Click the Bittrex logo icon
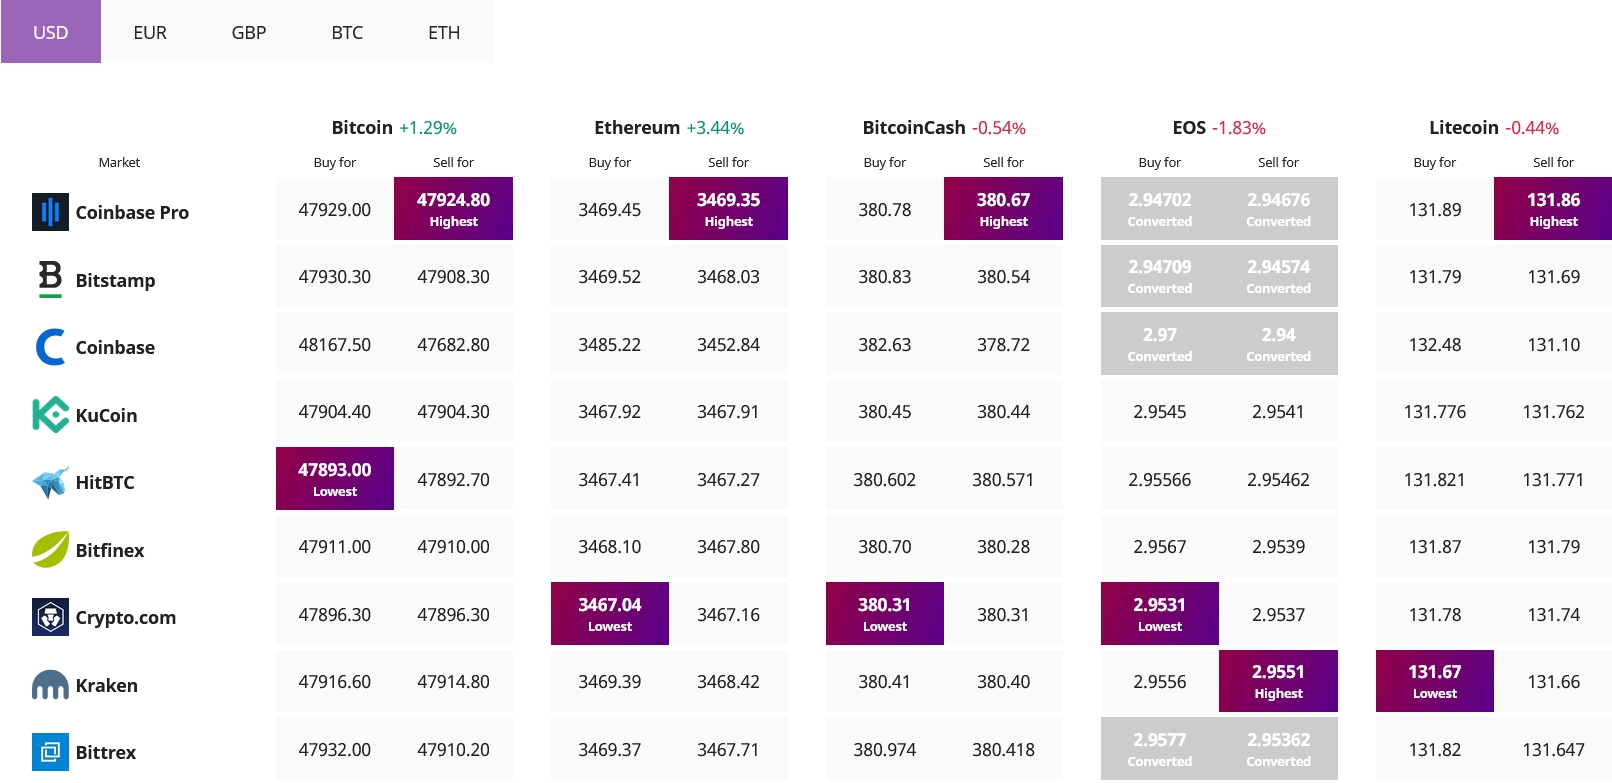1612x783 pixels. coord(50,752)
